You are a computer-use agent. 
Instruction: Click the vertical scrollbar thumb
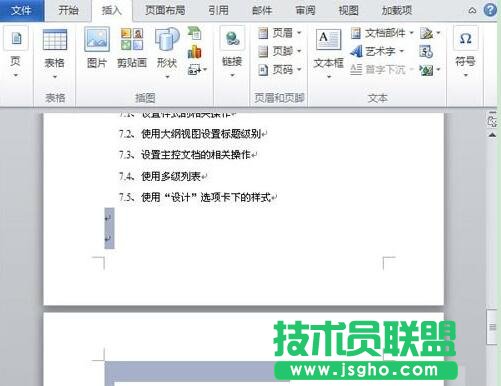pyautogui.click(x=492, y=327)
